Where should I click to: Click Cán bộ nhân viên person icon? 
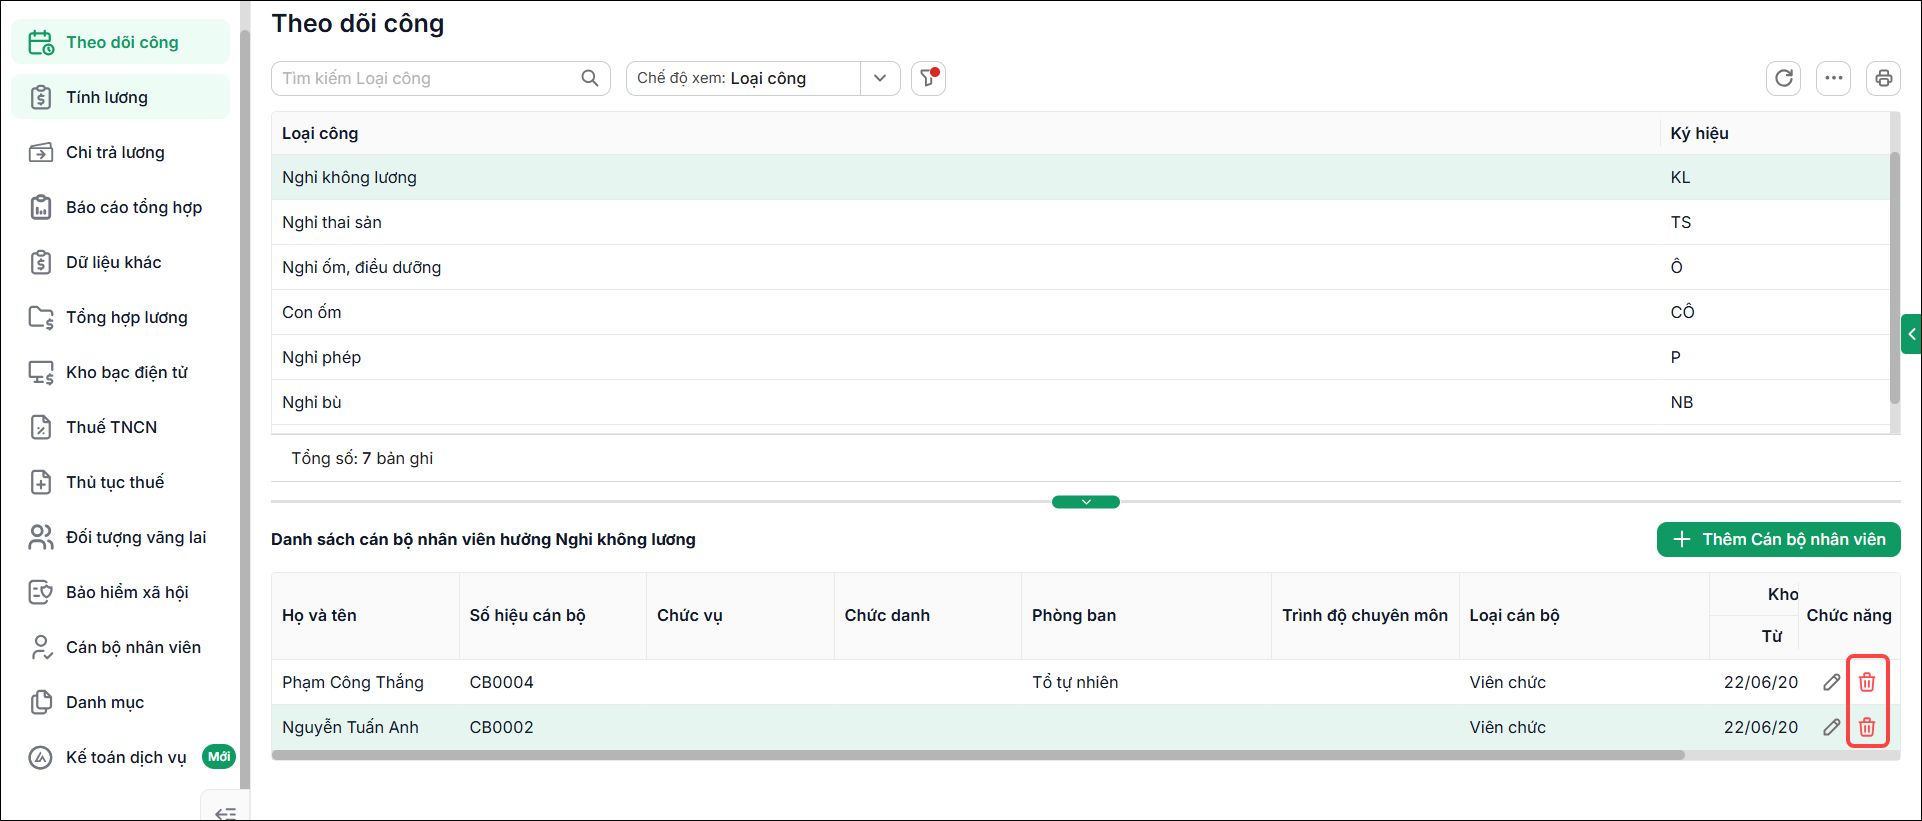click(x=41, y=647)
